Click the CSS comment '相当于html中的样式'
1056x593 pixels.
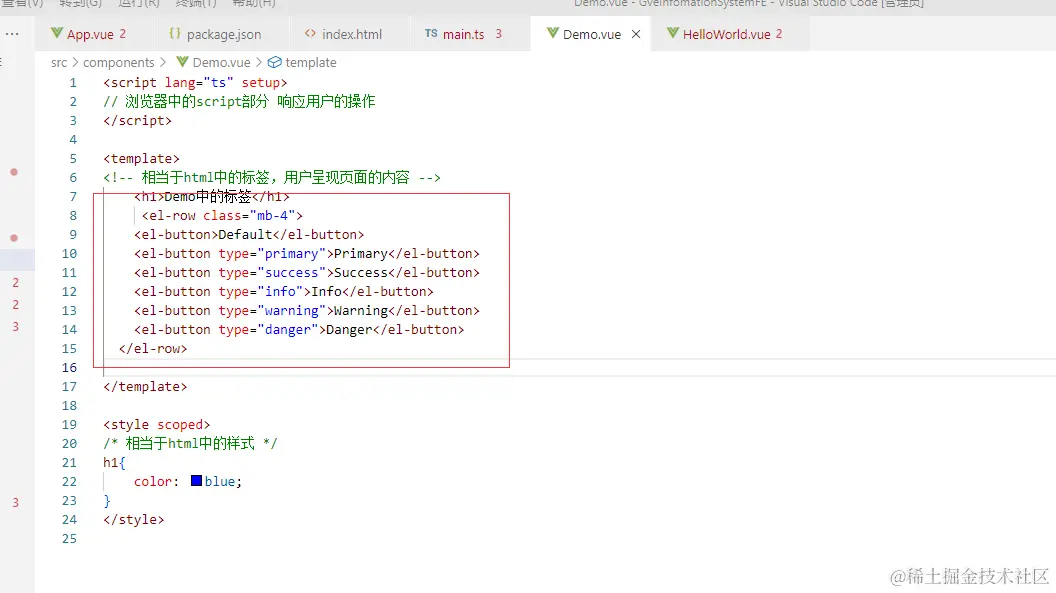tap(190, 444)
